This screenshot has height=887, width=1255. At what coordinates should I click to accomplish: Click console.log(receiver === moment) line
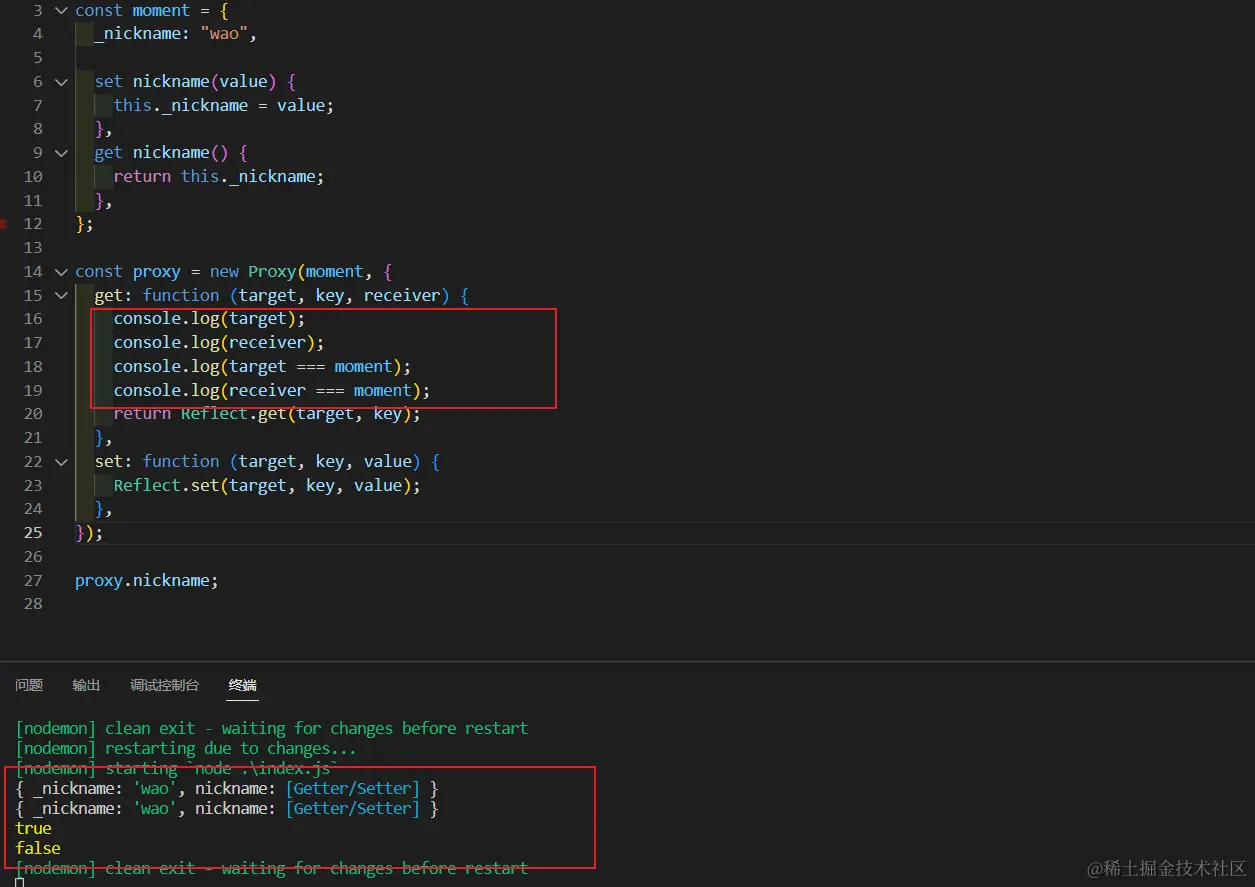click(272, 390)
